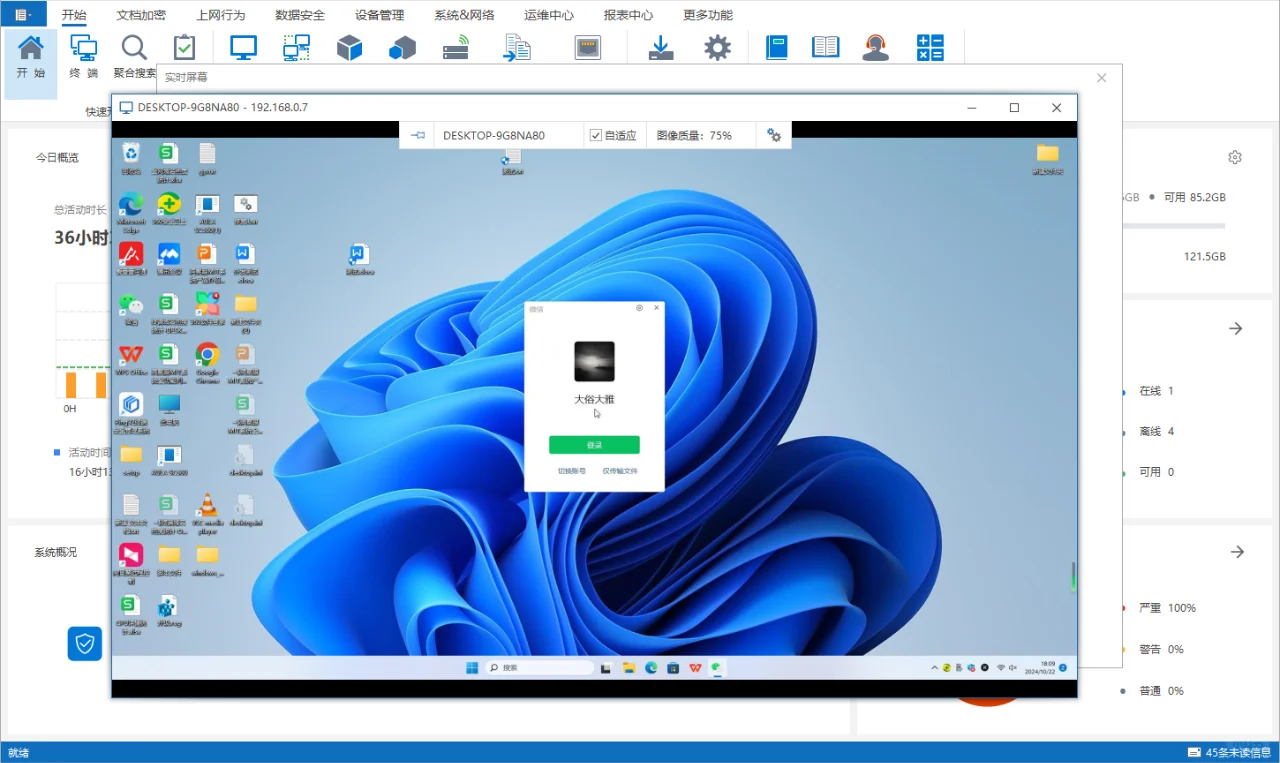Click the Start button on remote taskbar
This screenshot has width=1280, height=763.
click(472, 668)
